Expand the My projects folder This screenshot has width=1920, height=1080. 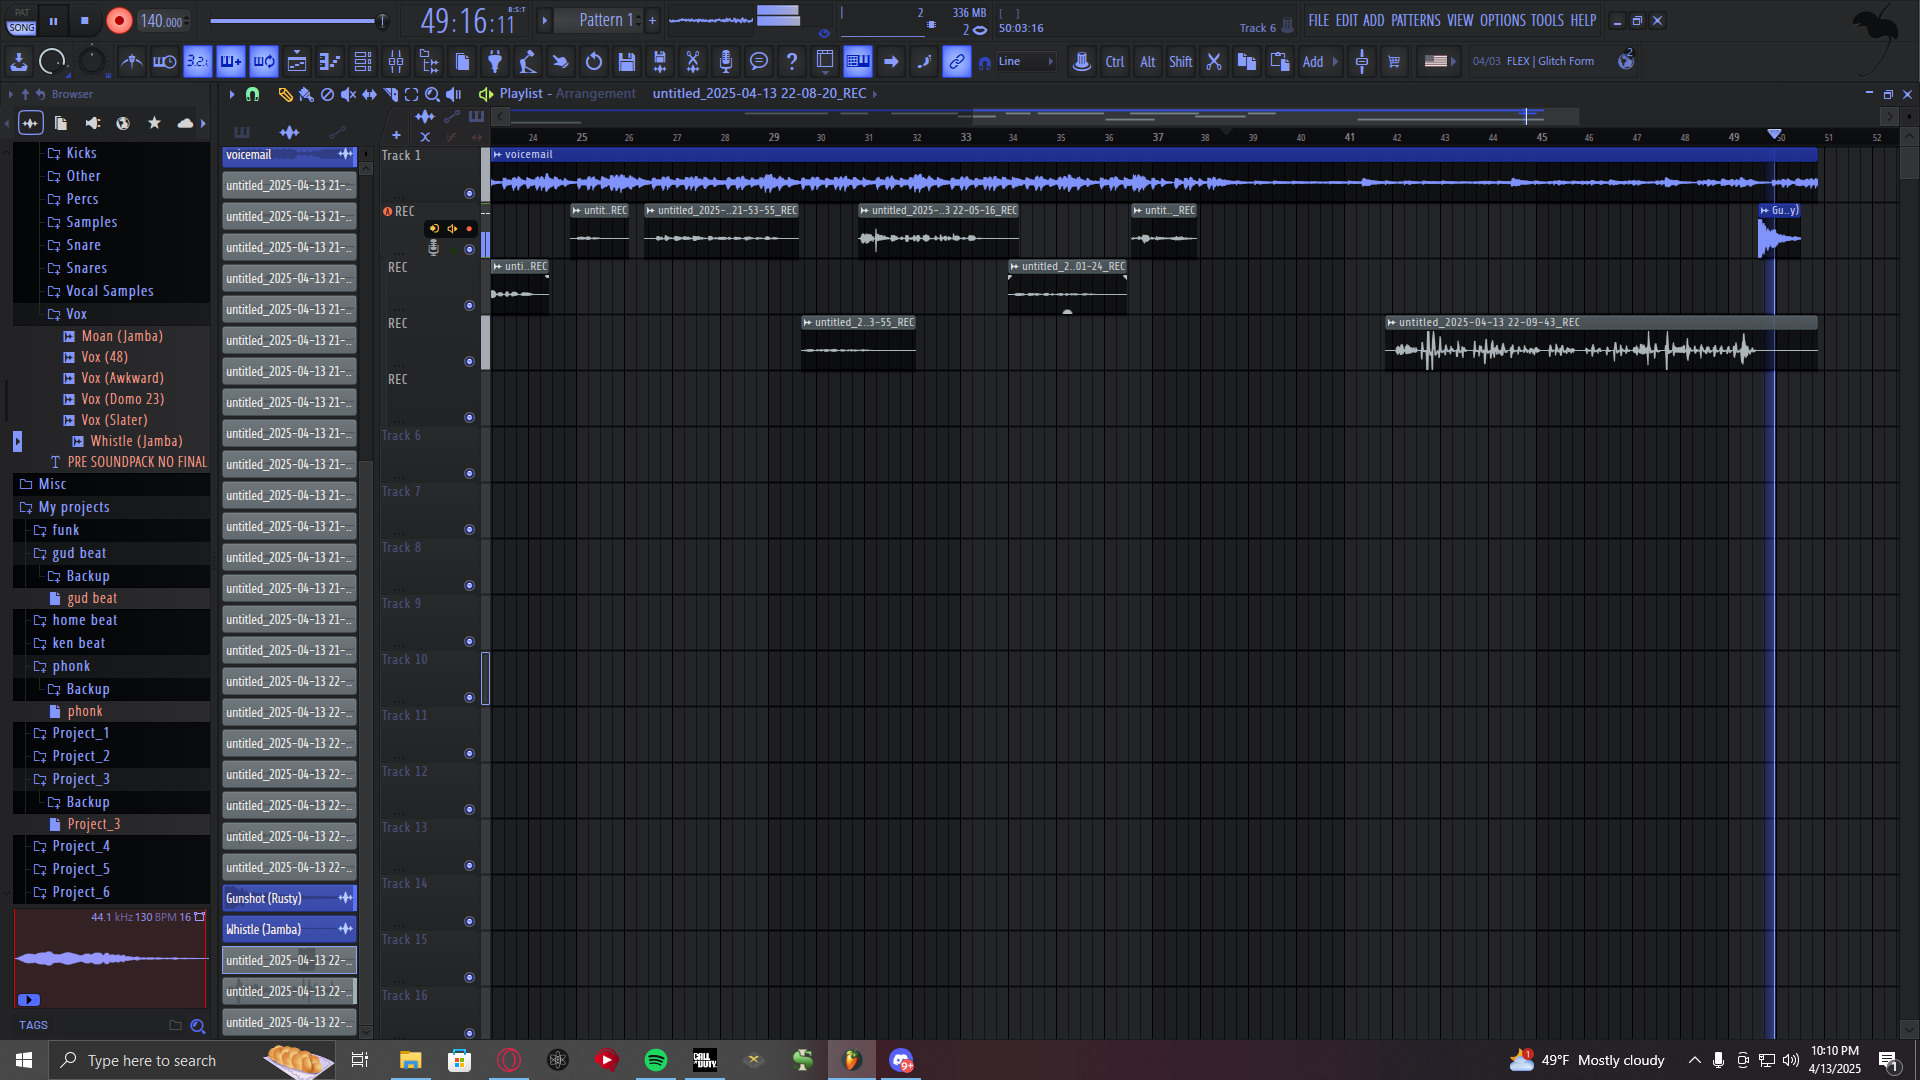pyautogui.click(x=74, y=507)
